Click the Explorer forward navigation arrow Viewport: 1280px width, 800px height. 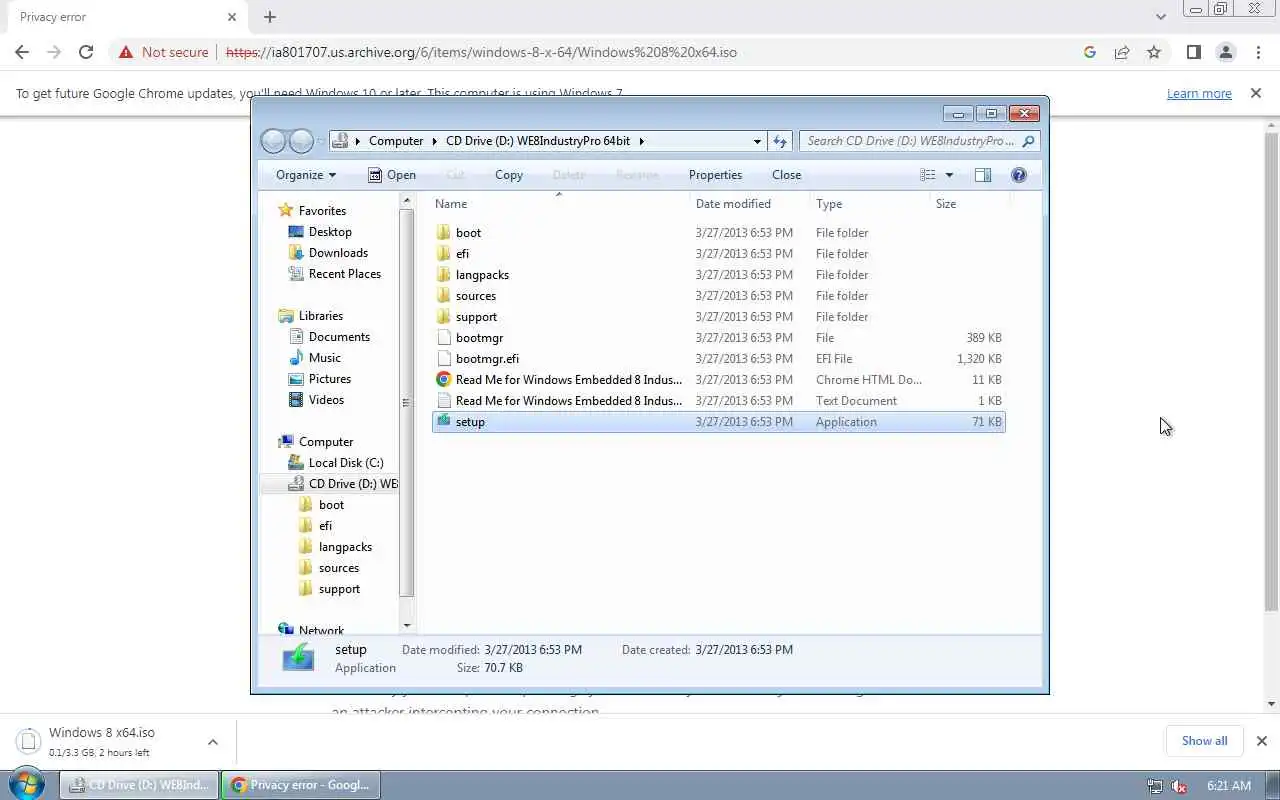pyautogui.click(x=301, y=141)
